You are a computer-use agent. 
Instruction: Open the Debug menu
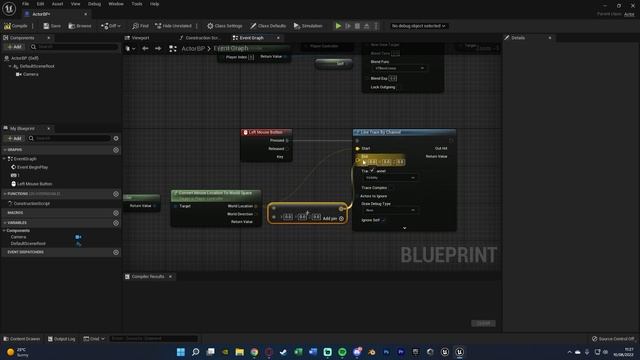(x=94, y=4)
